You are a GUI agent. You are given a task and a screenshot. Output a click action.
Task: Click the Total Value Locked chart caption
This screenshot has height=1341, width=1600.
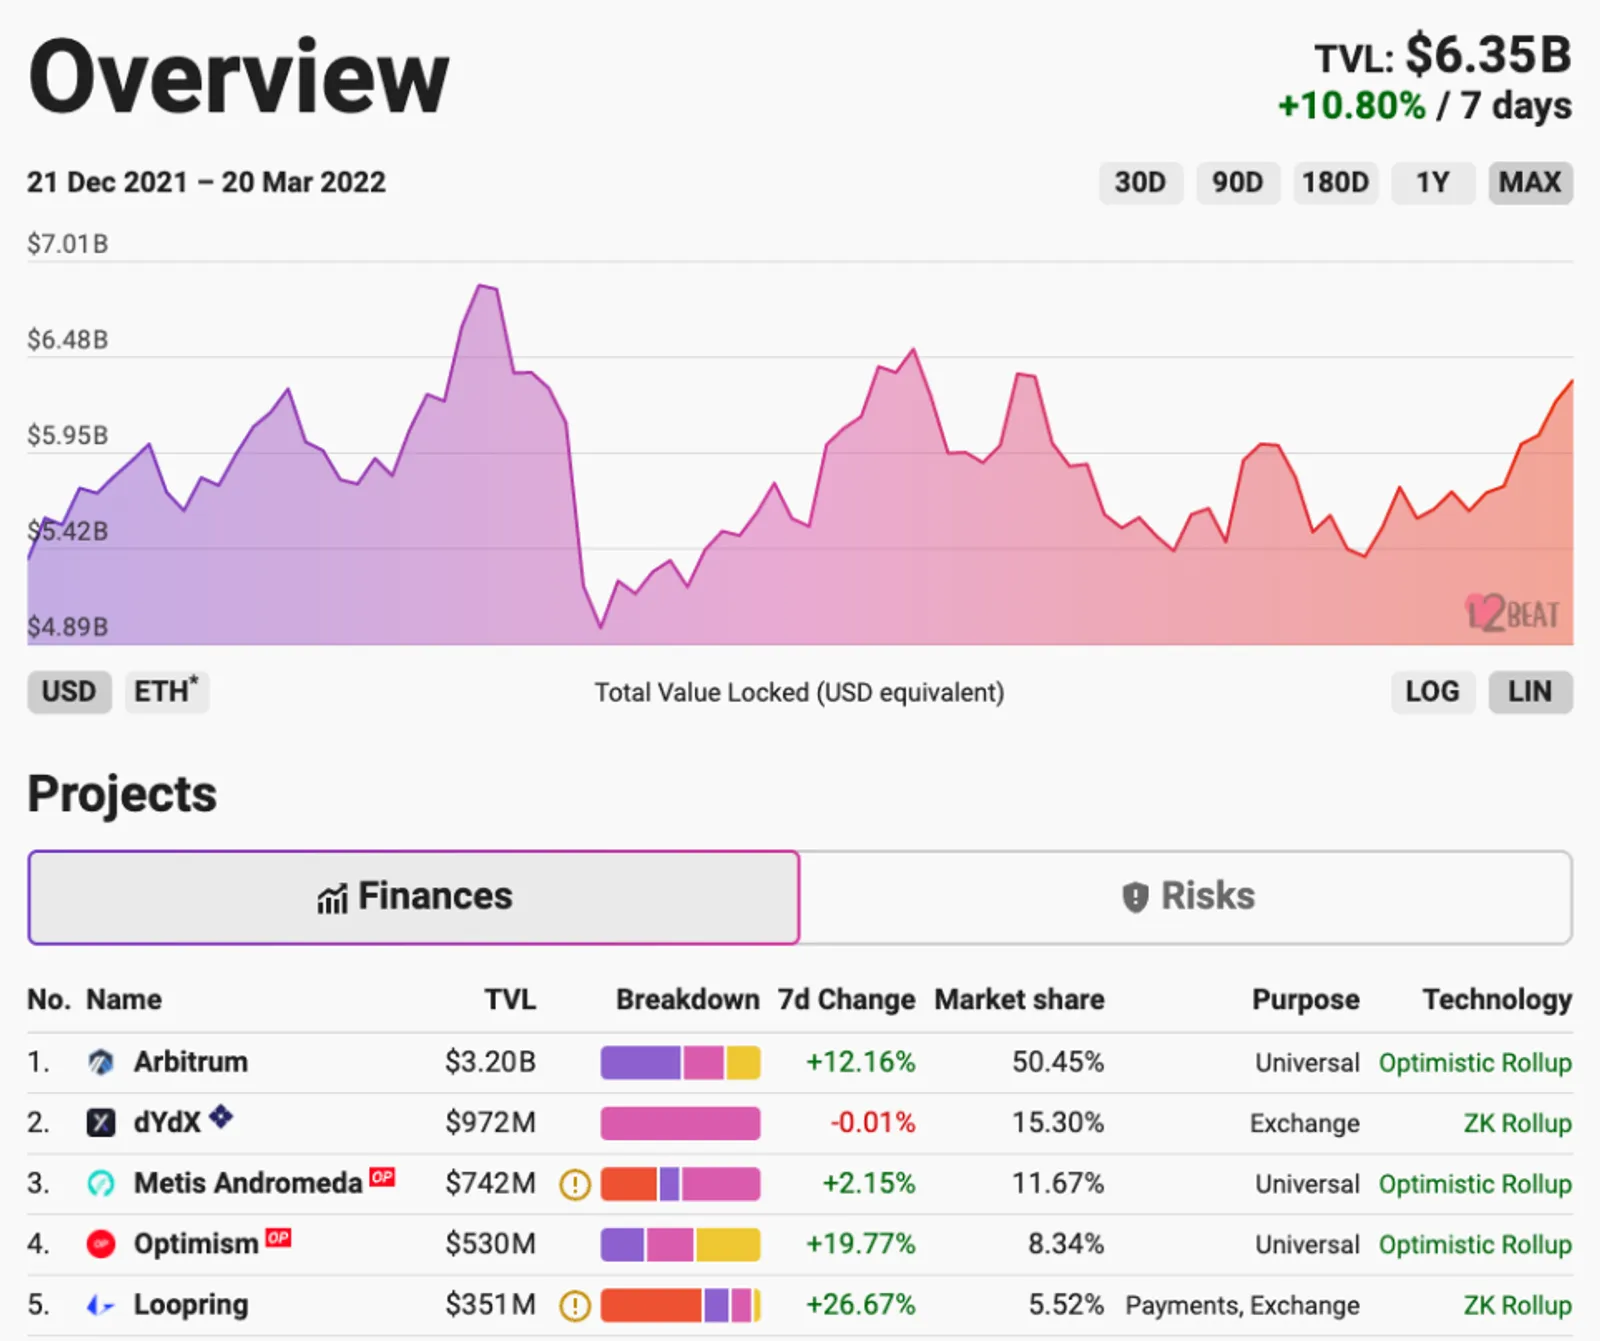click(x=799, y=693)
